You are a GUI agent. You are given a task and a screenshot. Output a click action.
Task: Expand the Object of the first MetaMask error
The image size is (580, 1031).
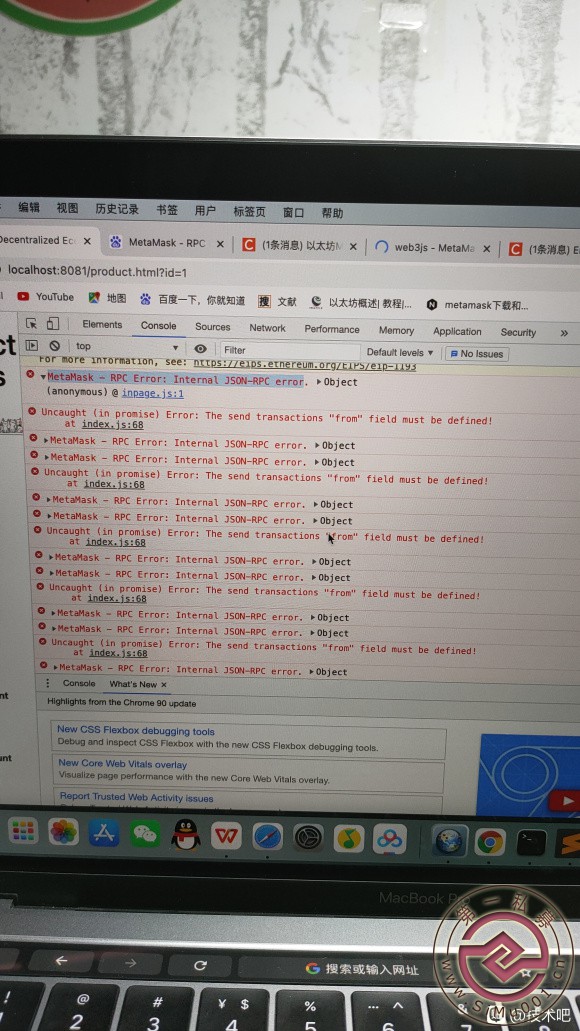pos(337,382)
